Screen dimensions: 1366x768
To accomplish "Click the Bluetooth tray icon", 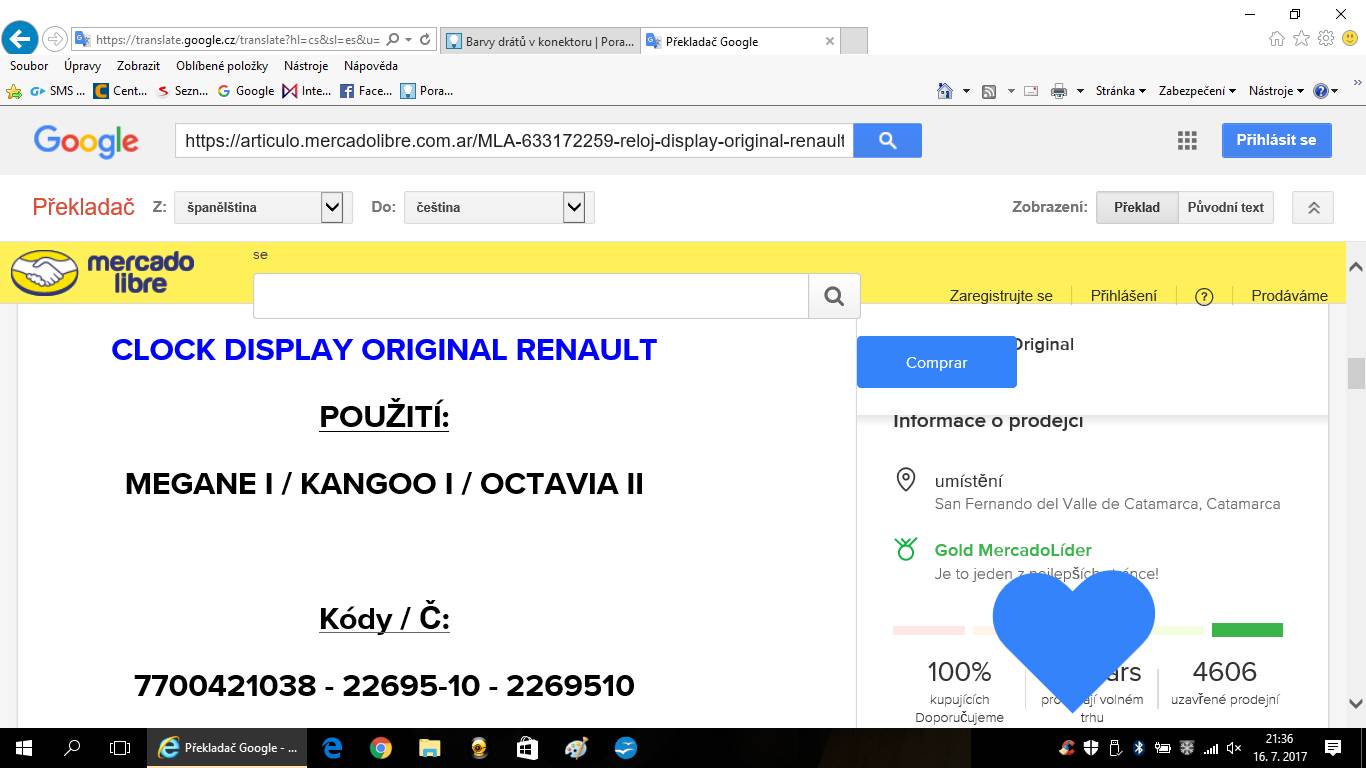I will [x=1139, y=747].
